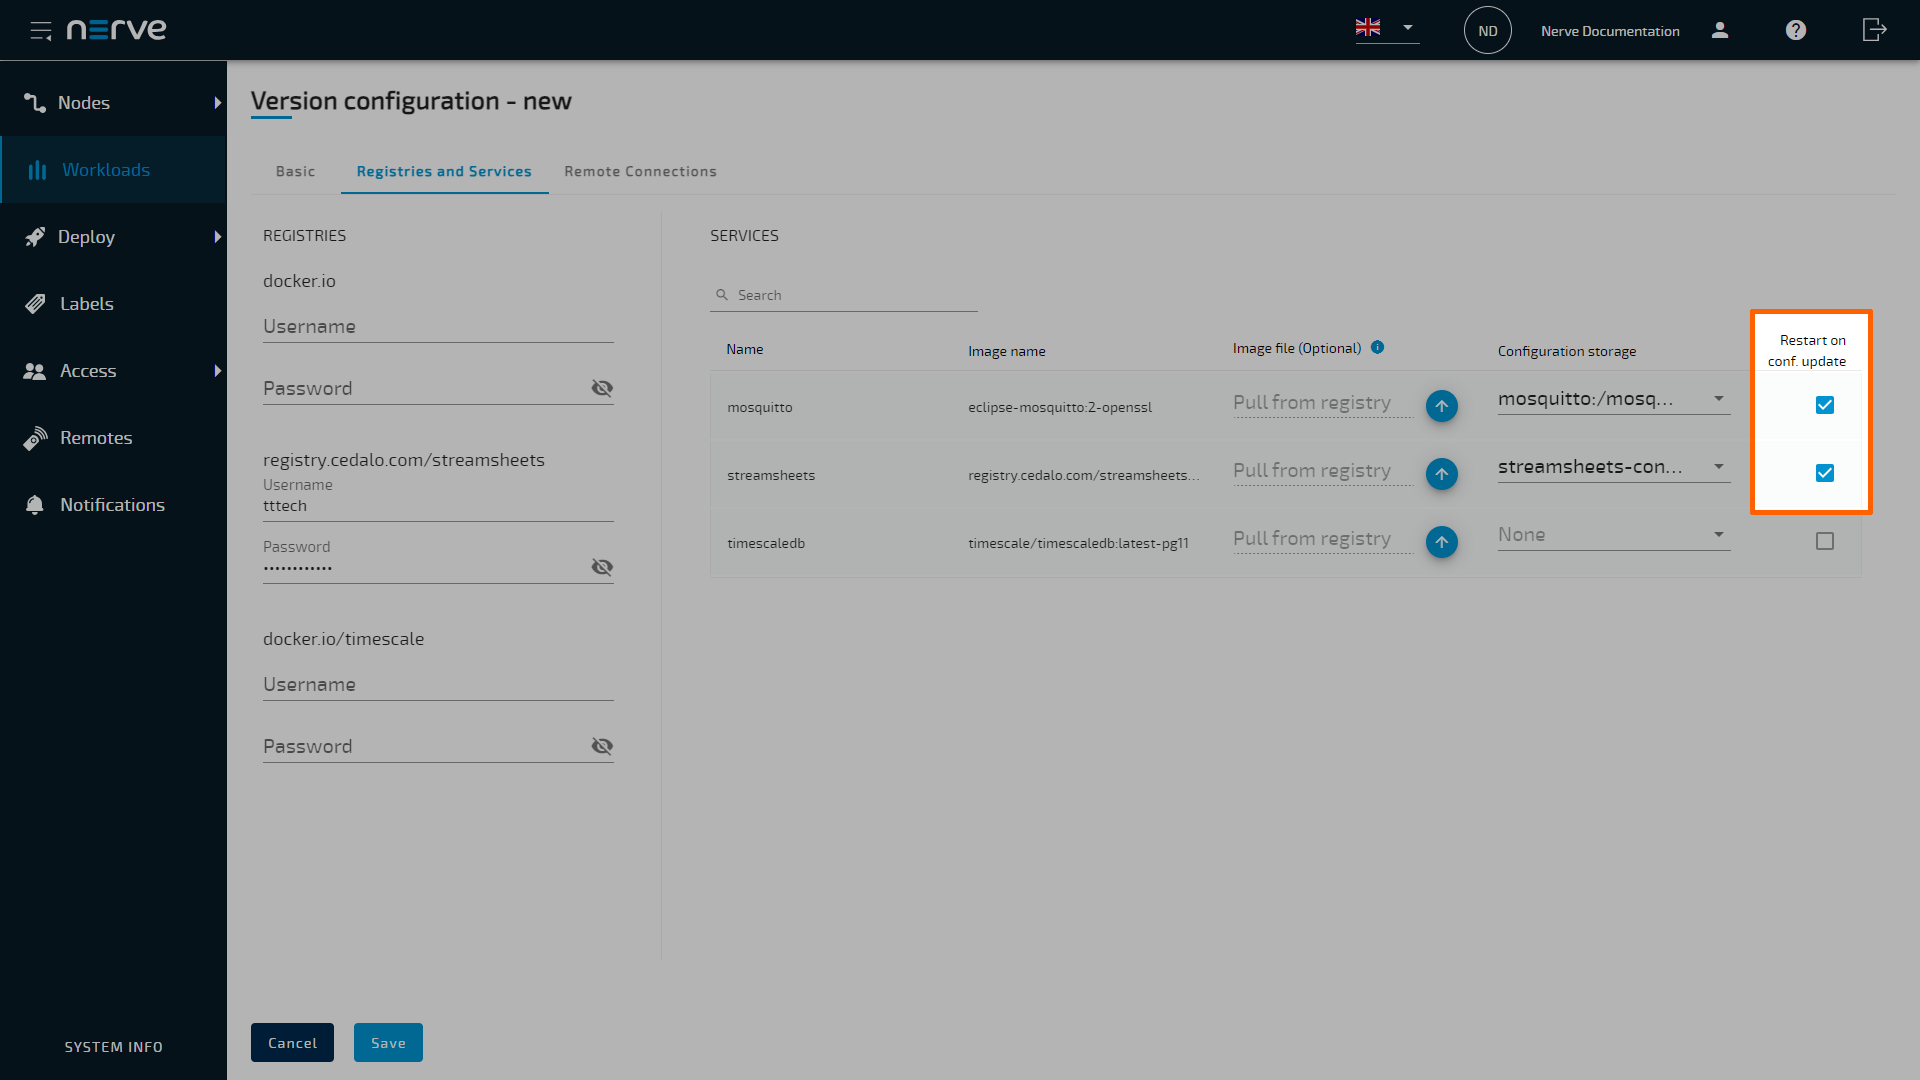The height and width of the screenshot is (1080, 1920).
Task: Toggle password visibility for registry.cedalo.com/streamsheets
Action: point(602,567)
